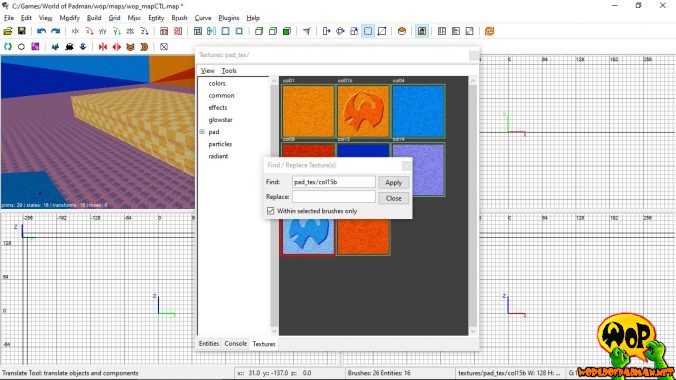Click into the Find texture field
Screen dimensions: 676x380
[334, 182]
